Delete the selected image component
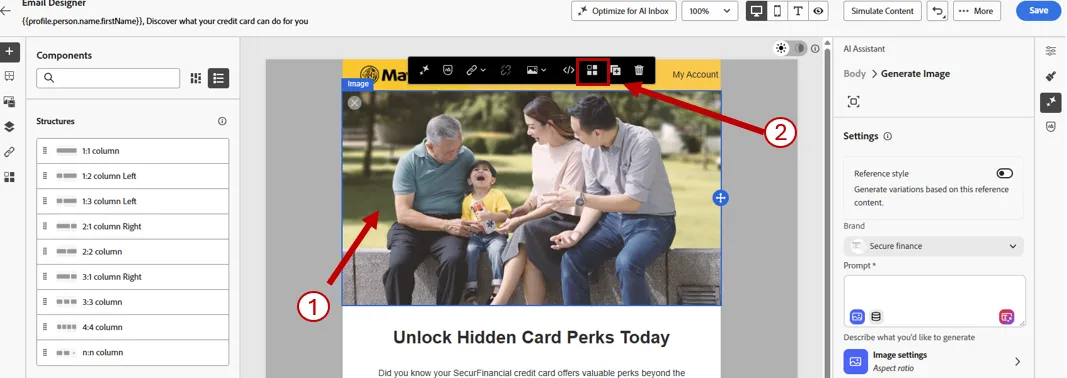 (x=639, y=69)
